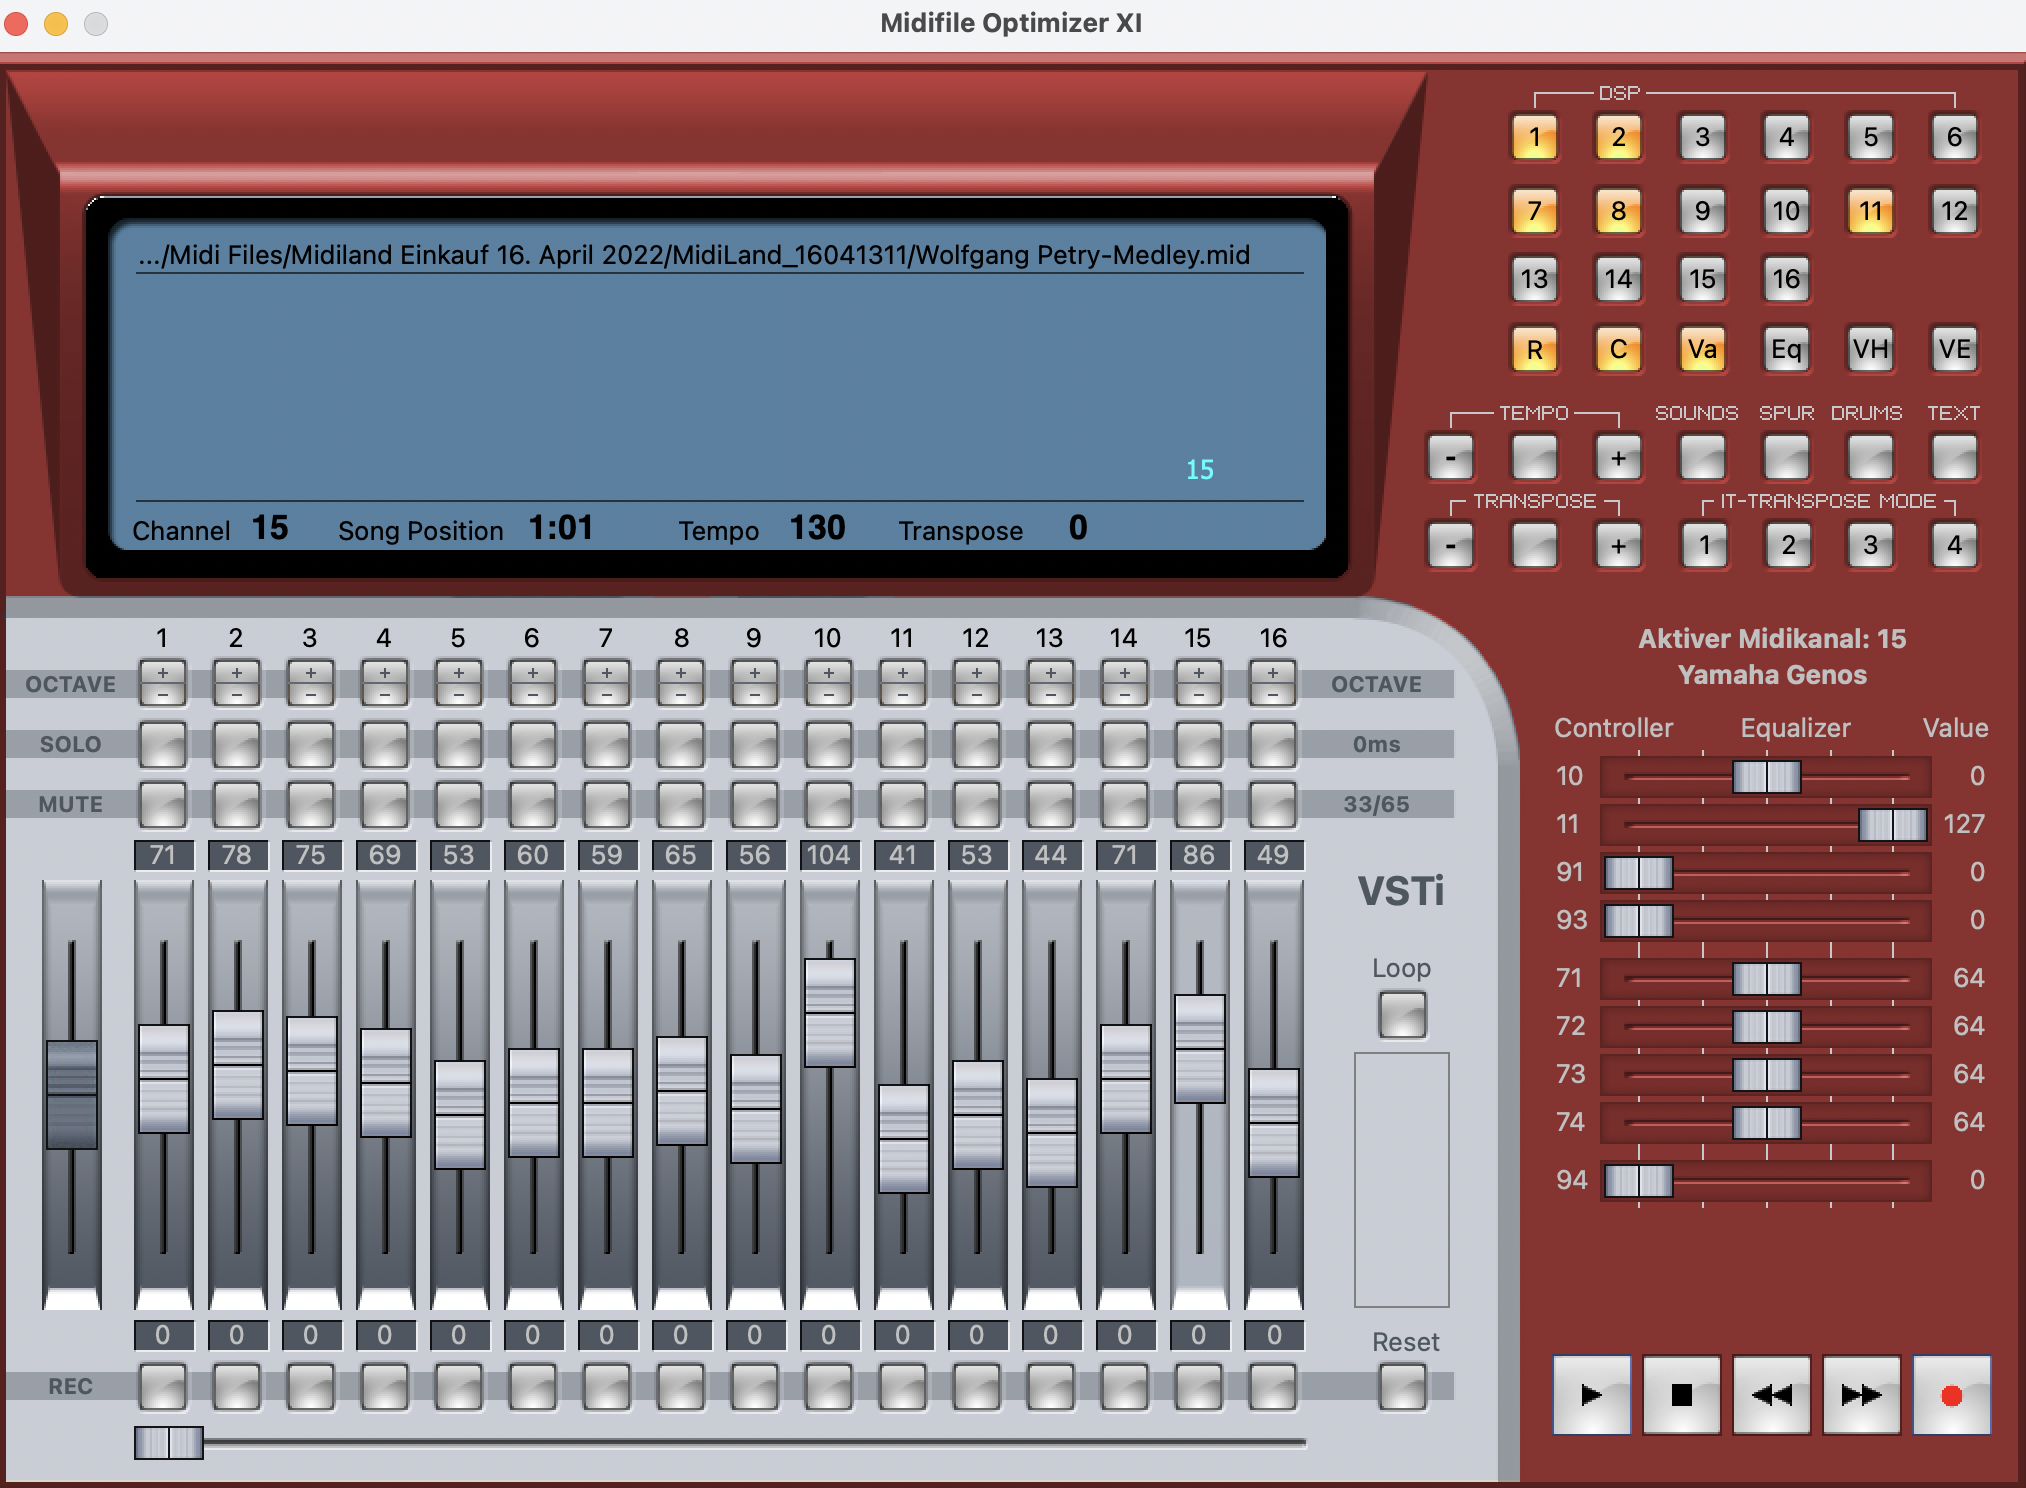The height and width of the screenshot is (1488, 2026).
Task: Click the fast-forward transport button
Action: (x=1861, y=1395)
